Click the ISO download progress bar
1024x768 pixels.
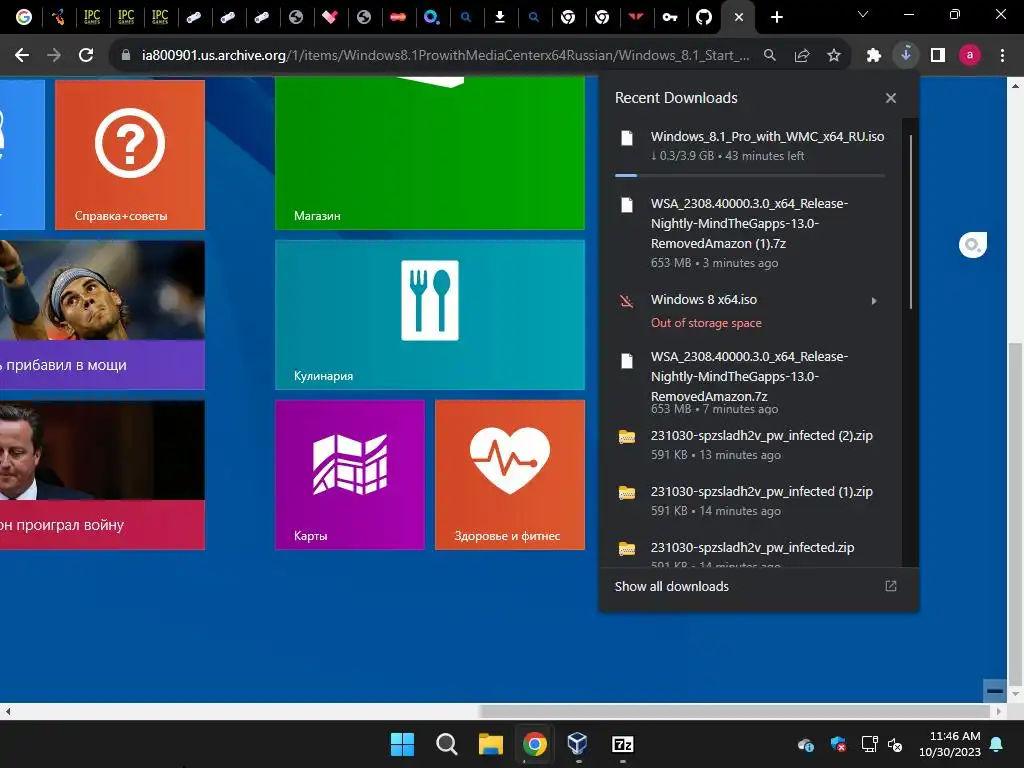point(750,175)
